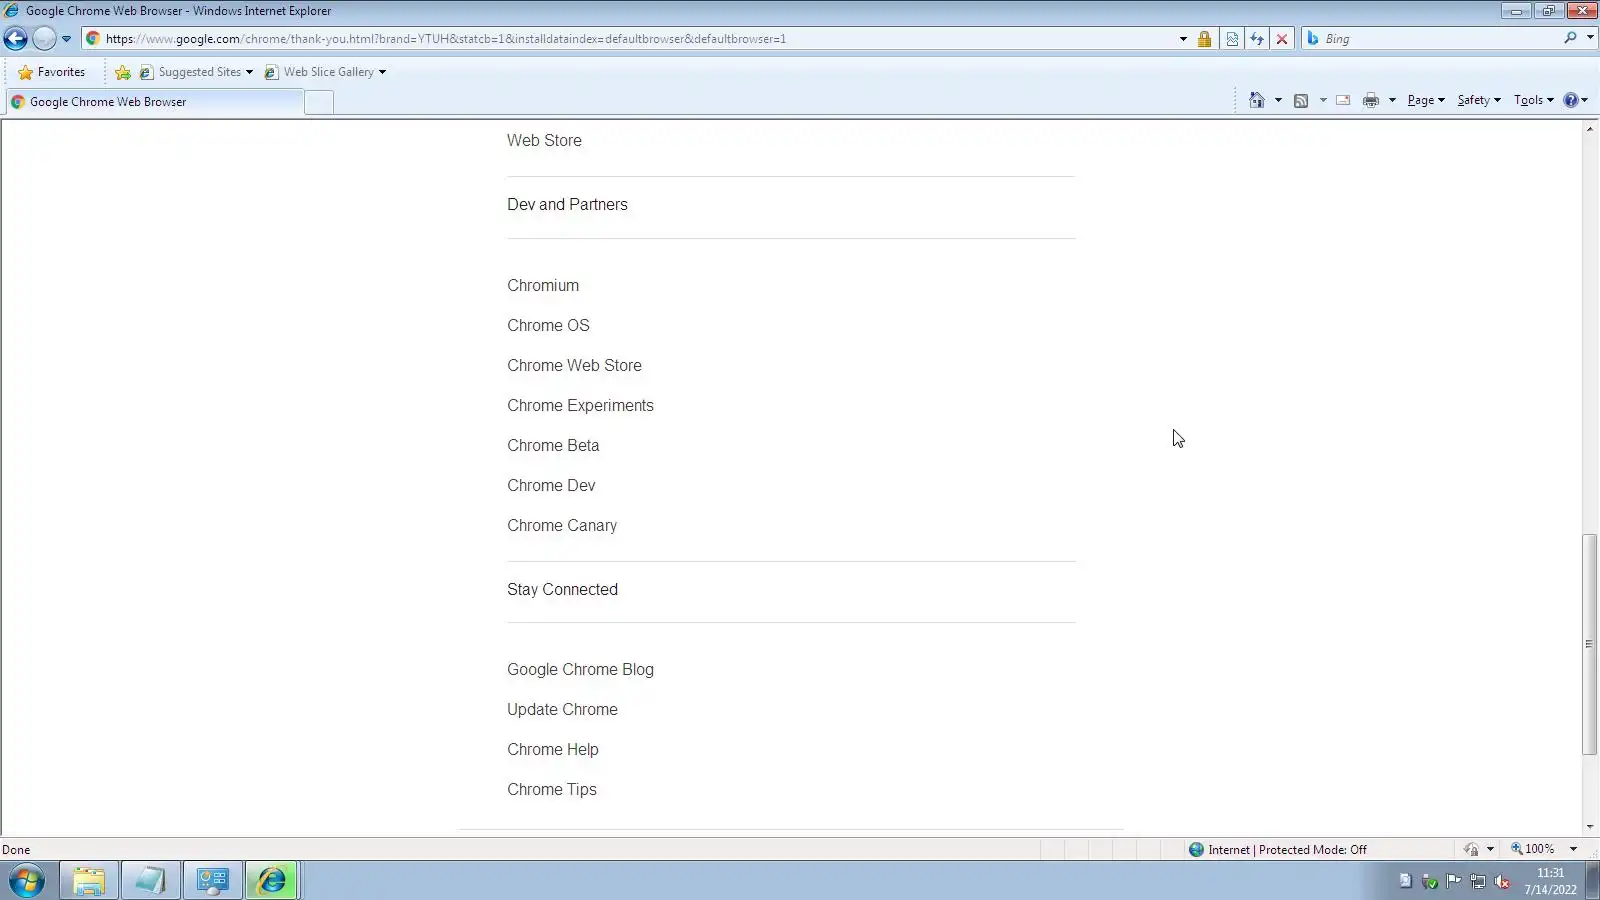Viewport: 1600px width, 900px height.
Task: Click the Help question mark icon
Action: pyautogui.click(x=1571, y=100)
